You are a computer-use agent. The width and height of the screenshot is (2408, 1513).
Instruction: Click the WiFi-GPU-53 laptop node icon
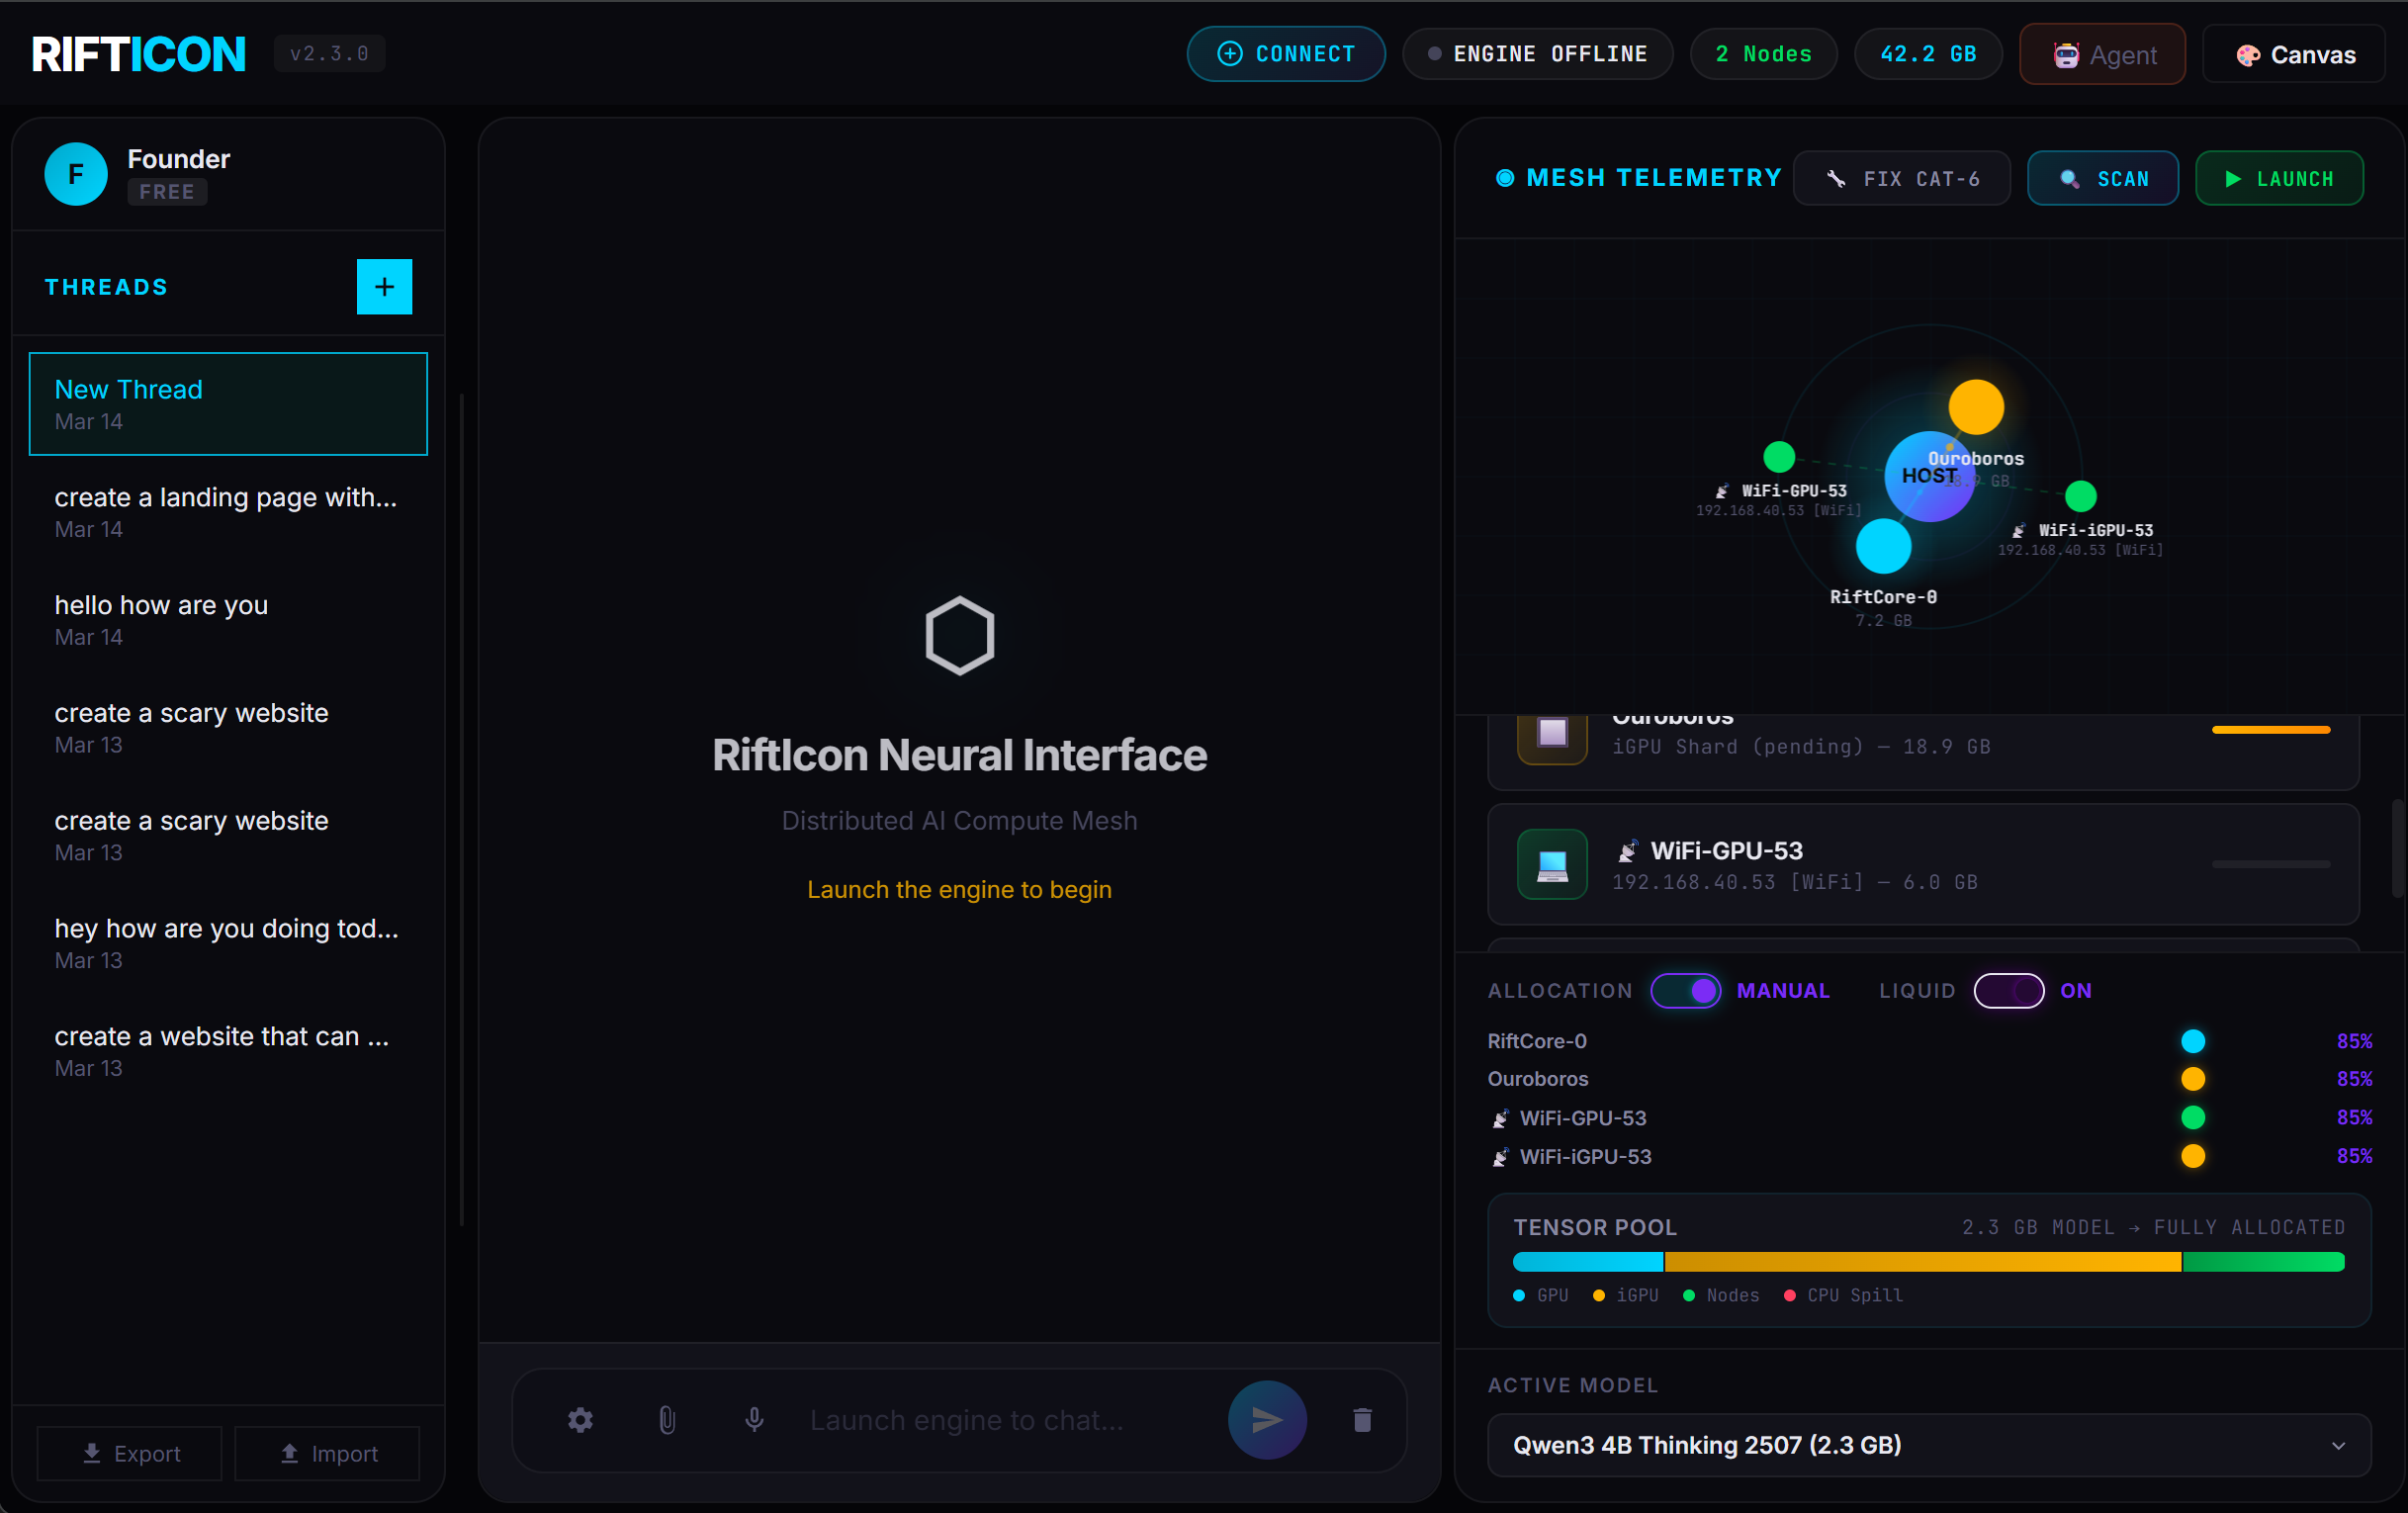pyautogui.click(x=1552, y=864)
